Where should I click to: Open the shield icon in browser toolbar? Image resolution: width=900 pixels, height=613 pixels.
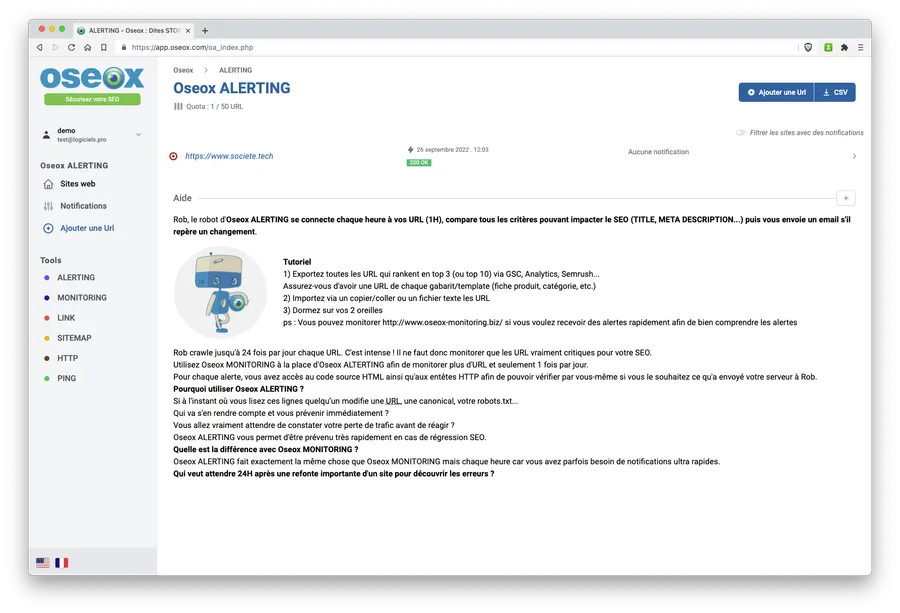pyautogui.click(x=808, y=48)
